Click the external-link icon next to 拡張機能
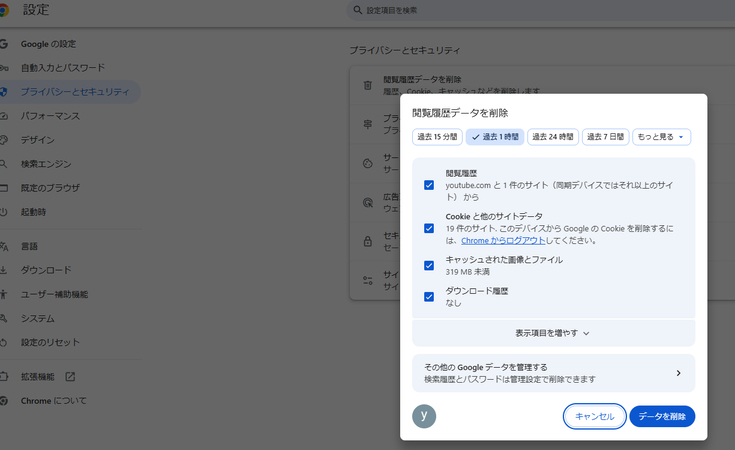This screenshot has width=735, height=450. click(70, 376)
